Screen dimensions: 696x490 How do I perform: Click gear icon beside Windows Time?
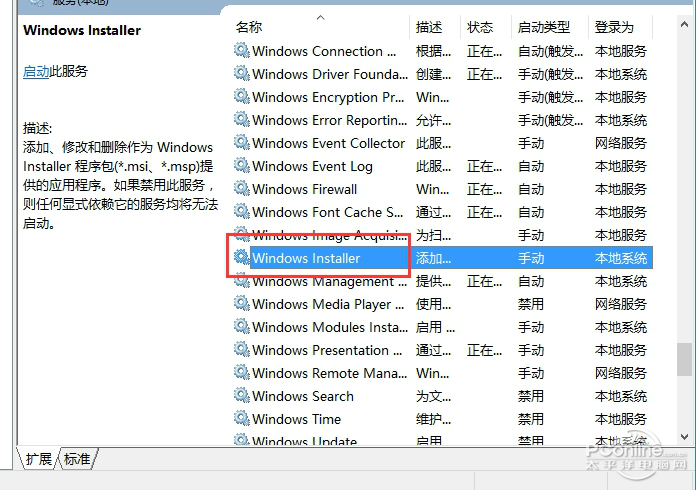click(242, 419)
